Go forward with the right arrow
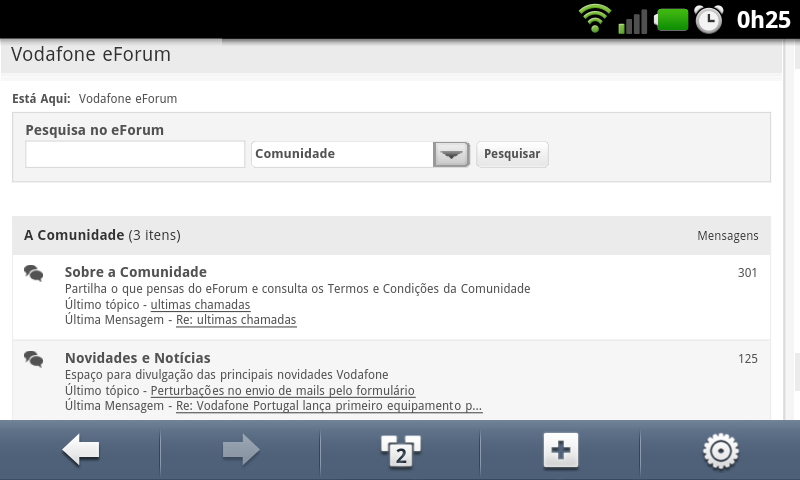 241,450
